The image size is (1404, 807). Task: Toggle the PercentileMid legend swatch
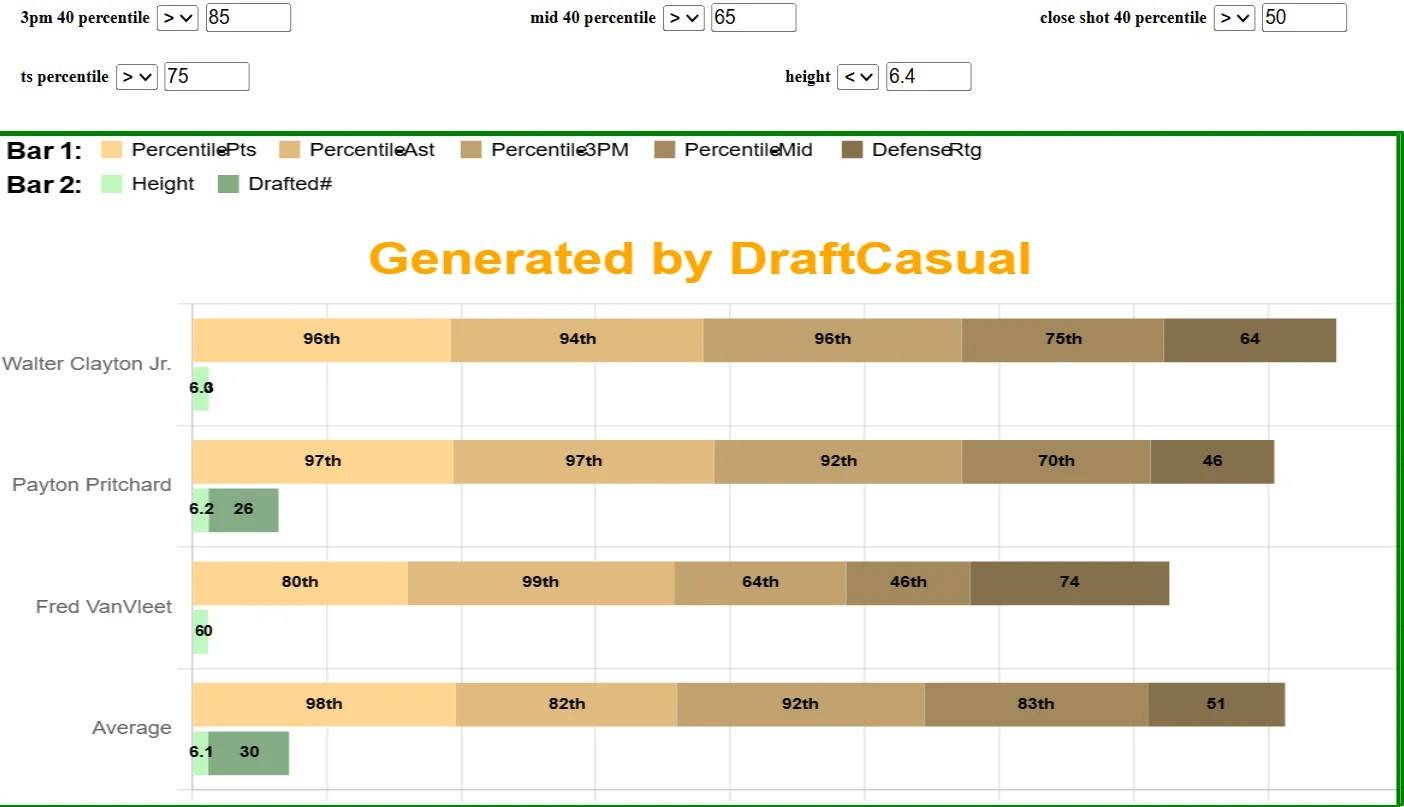click(665, 150)
